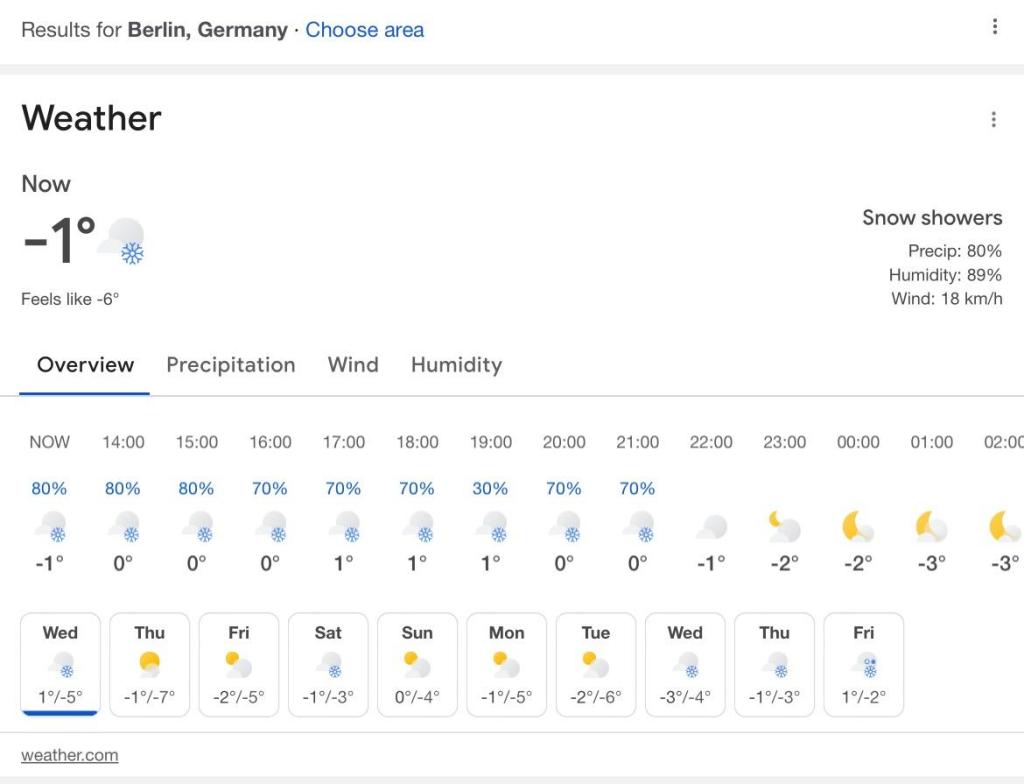
Task: Switch to the Wind tab
Action: click(353, 365)
